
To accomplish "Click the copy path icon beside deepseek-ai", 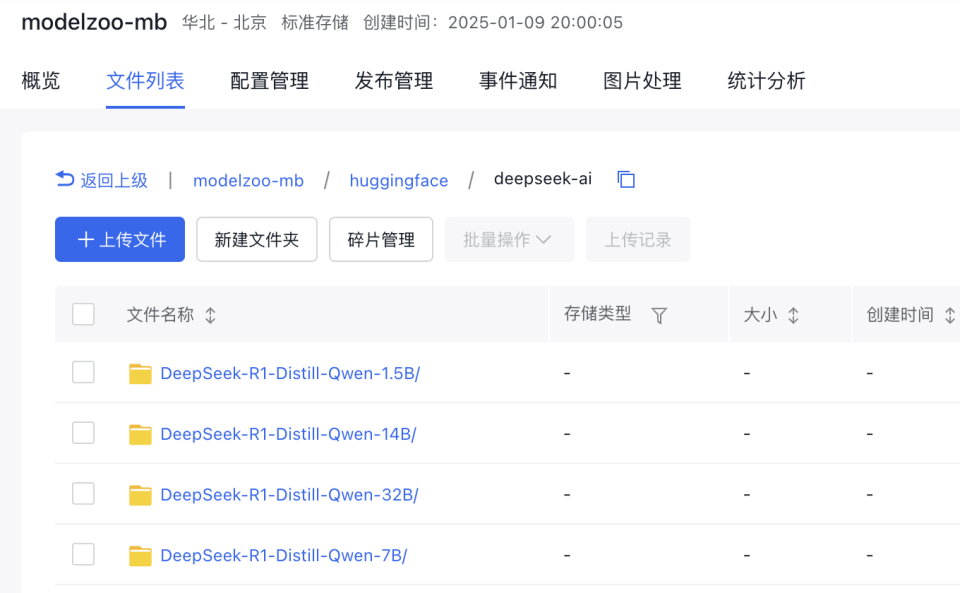I will [x=626, y=180].
